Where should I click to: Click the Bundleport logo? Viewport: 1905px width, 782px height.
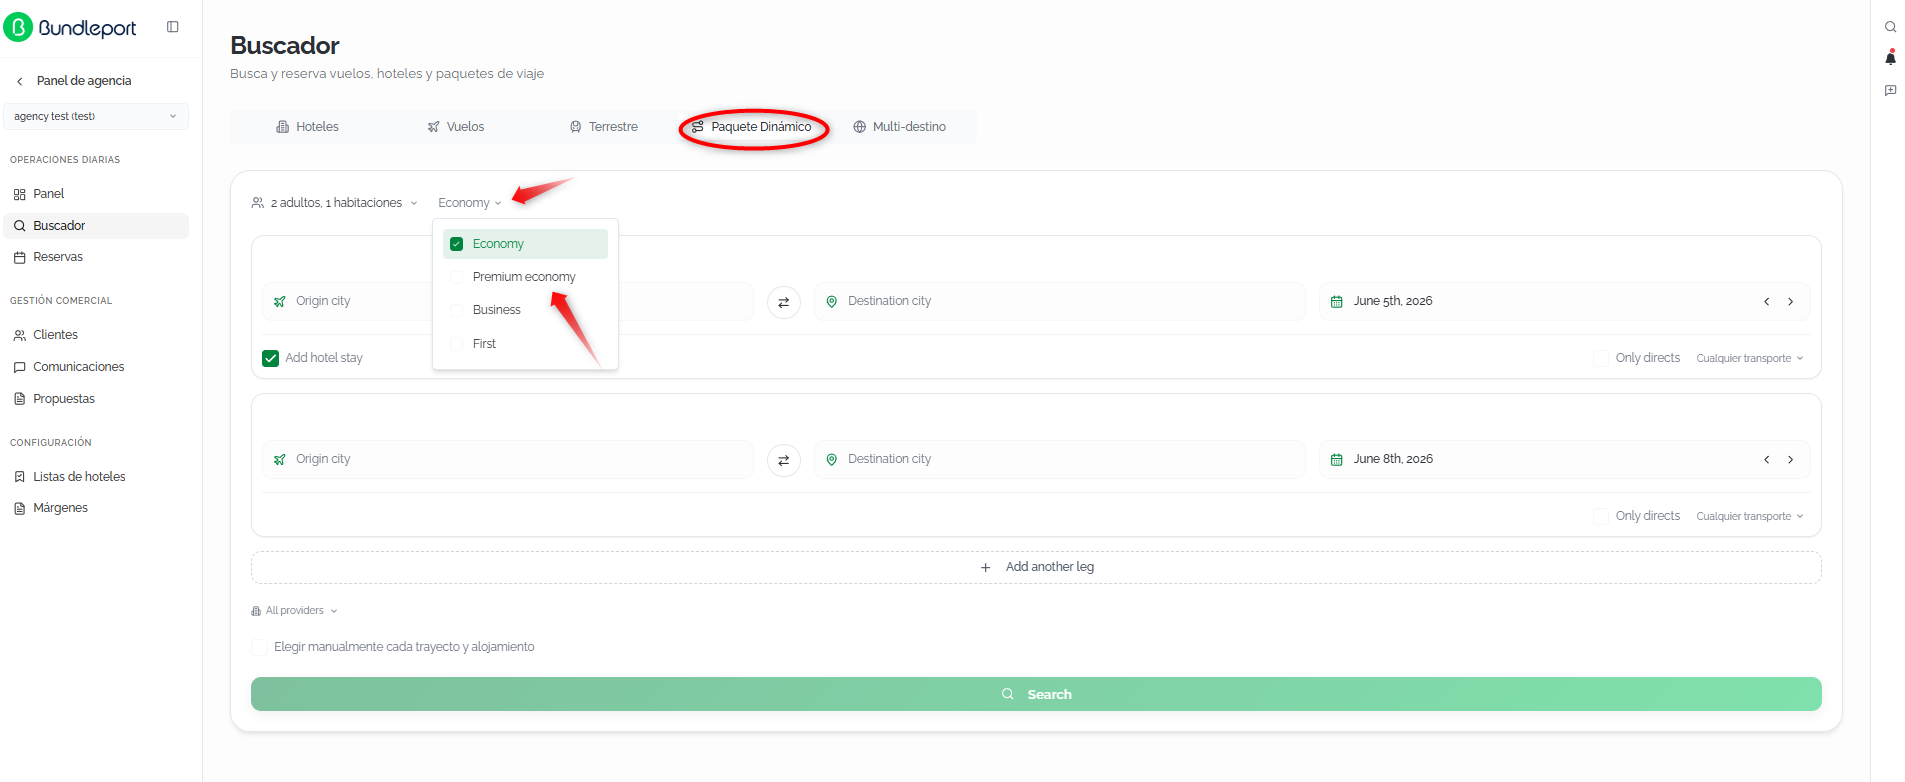point(70,27)
